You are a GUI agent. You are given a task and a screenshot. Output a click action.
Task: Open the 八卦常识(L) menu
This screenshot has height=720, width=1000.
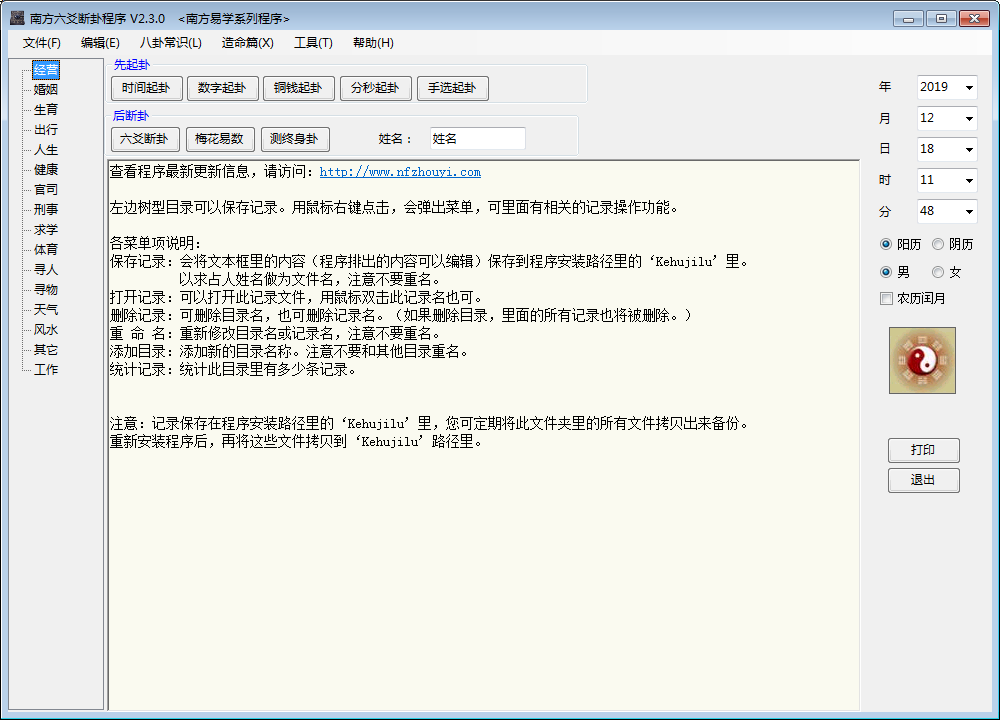[x=170, y=43]
